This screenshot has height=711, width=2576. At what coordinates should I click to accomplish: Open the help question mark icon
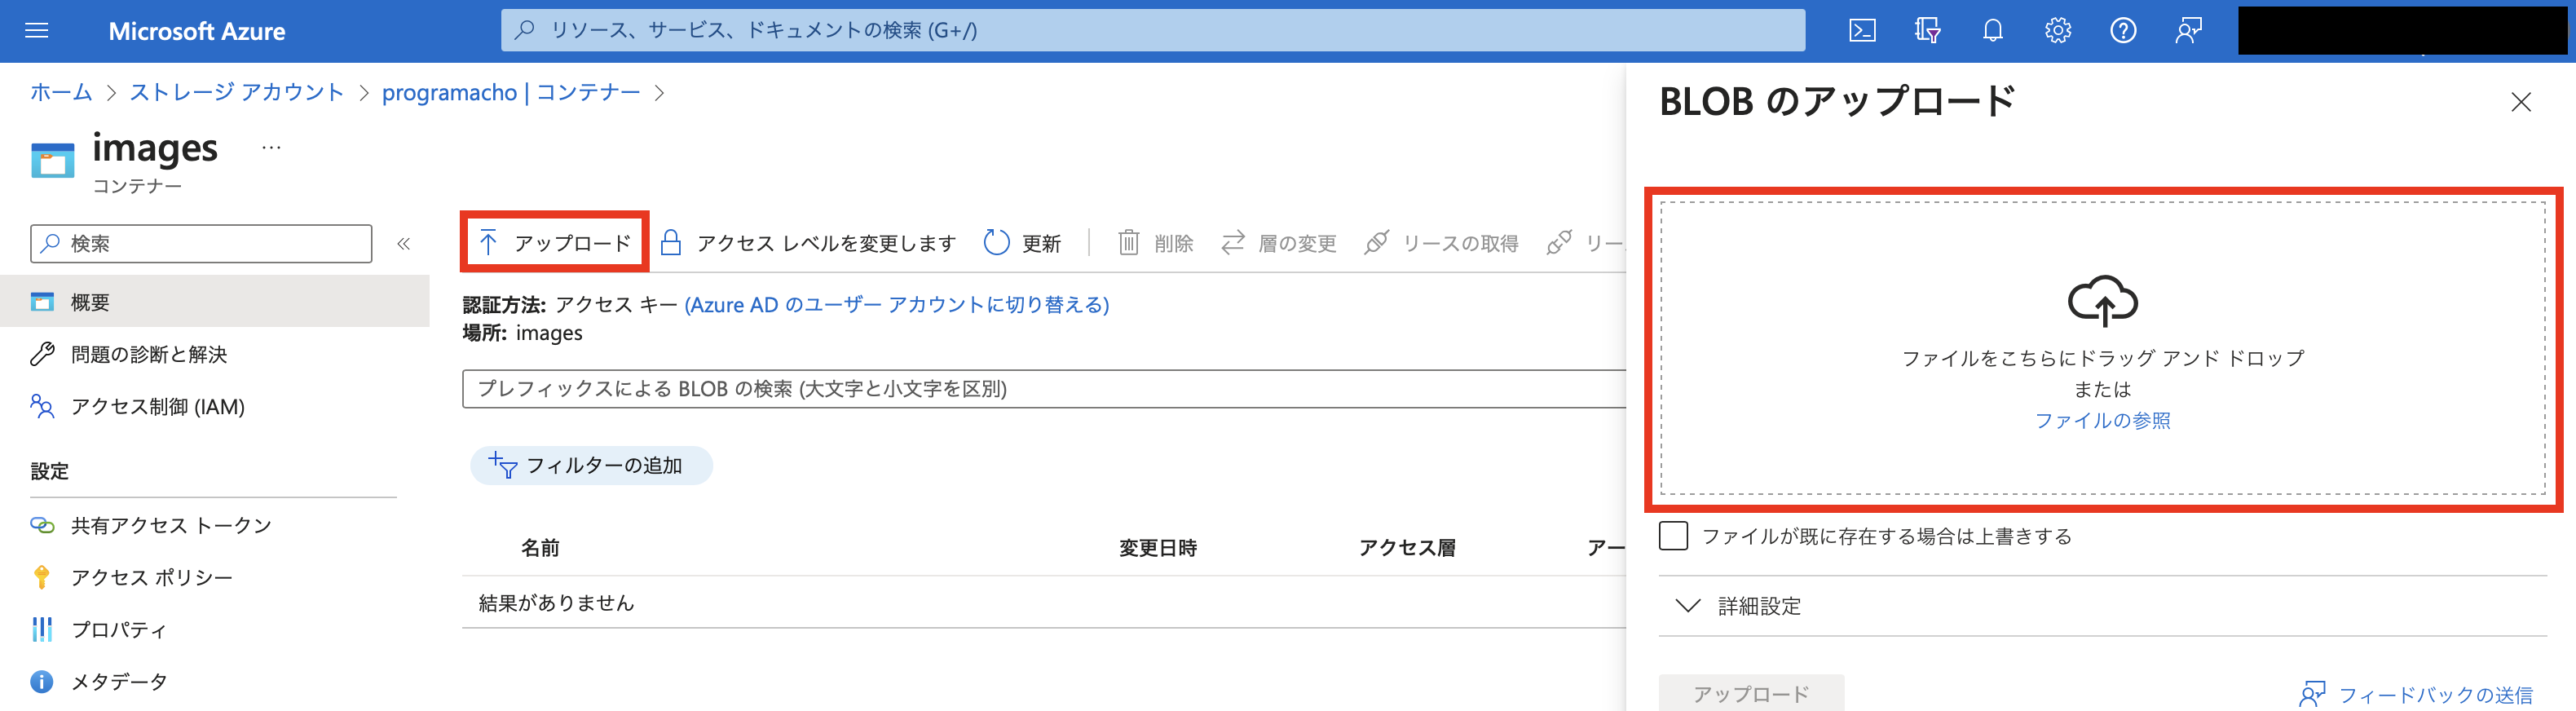coord(2123,31)
